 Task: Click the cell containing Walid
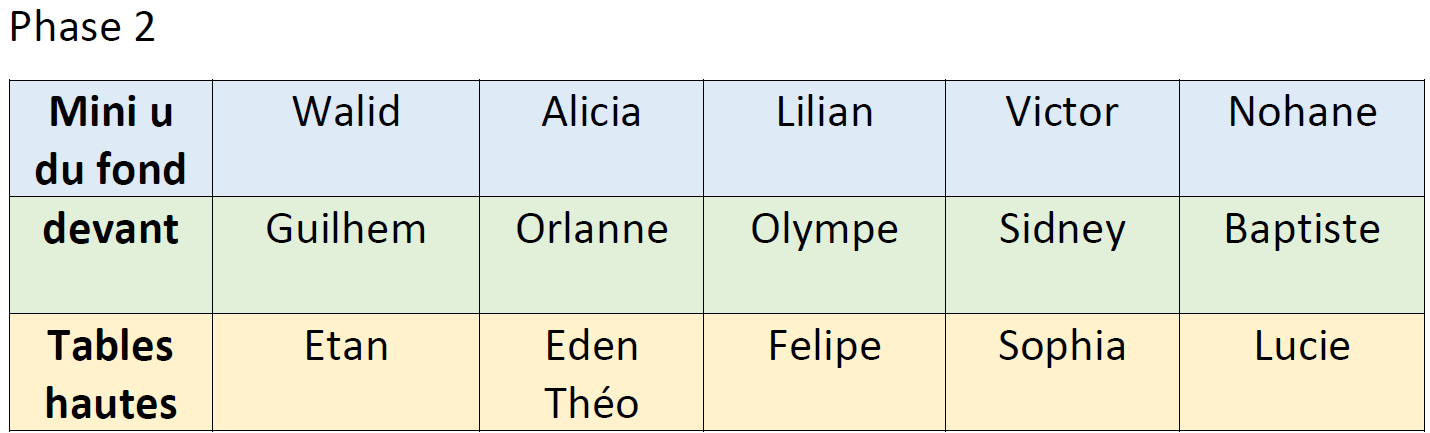click(x=346, y=112)
